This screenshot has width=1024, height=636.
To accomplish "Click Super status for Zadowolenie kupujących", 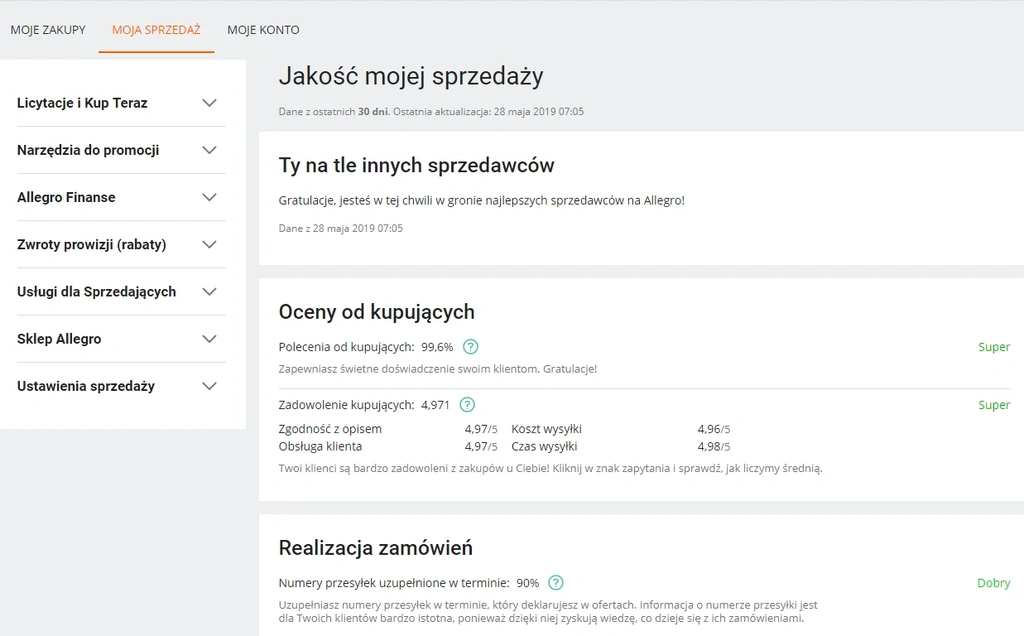I will pos(994,405).
